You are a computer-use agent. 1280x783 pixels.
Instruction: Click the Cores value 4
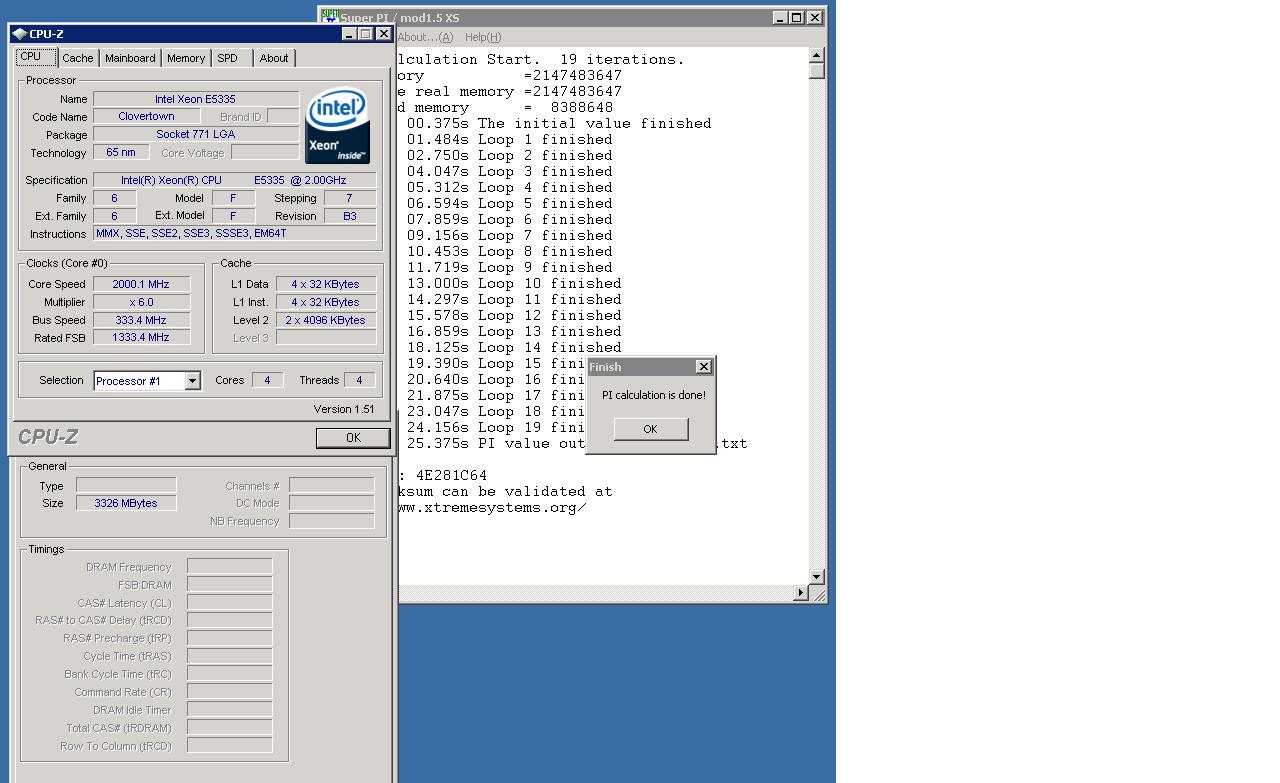tap(267, 380)
